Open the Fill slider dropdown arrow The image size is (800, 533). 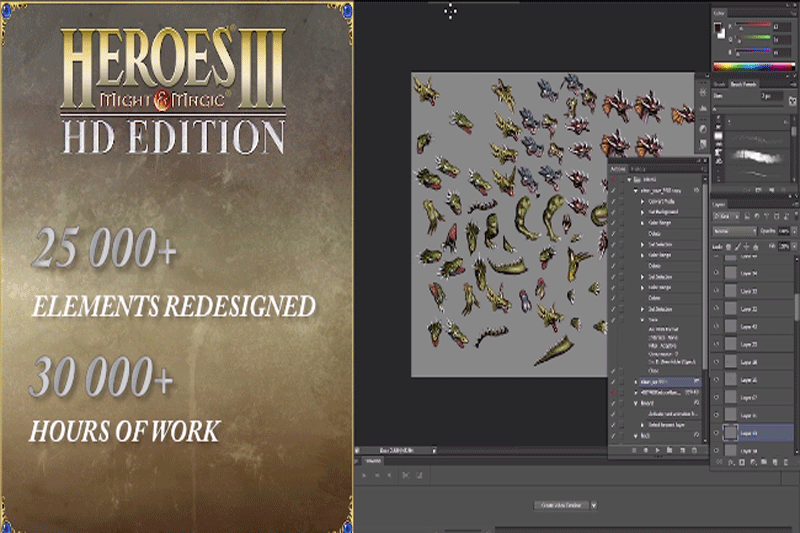tap(794, 247)
